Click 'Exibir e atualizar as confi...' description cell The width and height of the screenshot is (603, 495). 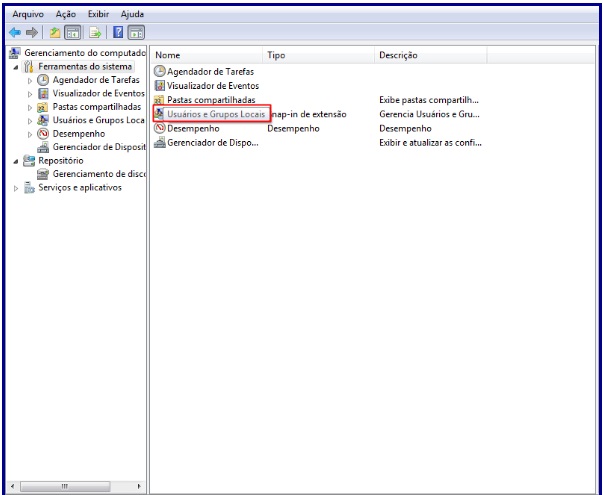pos(430,143)
